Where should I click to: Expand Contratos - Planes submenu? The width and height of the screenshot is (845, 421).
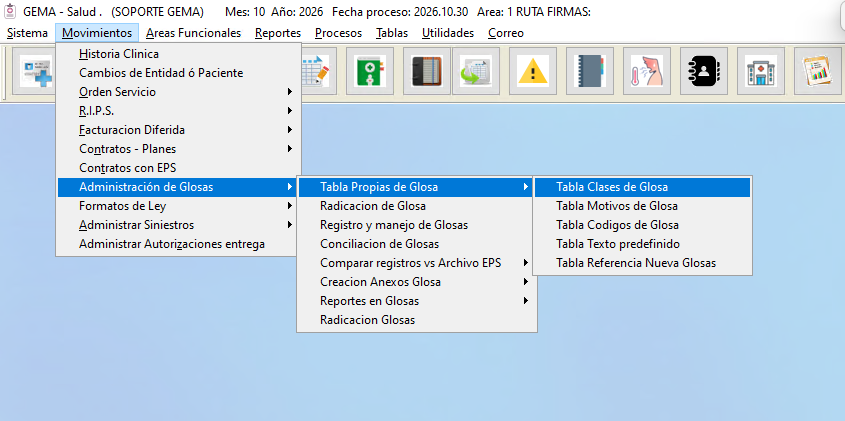(x=178, y=149)
